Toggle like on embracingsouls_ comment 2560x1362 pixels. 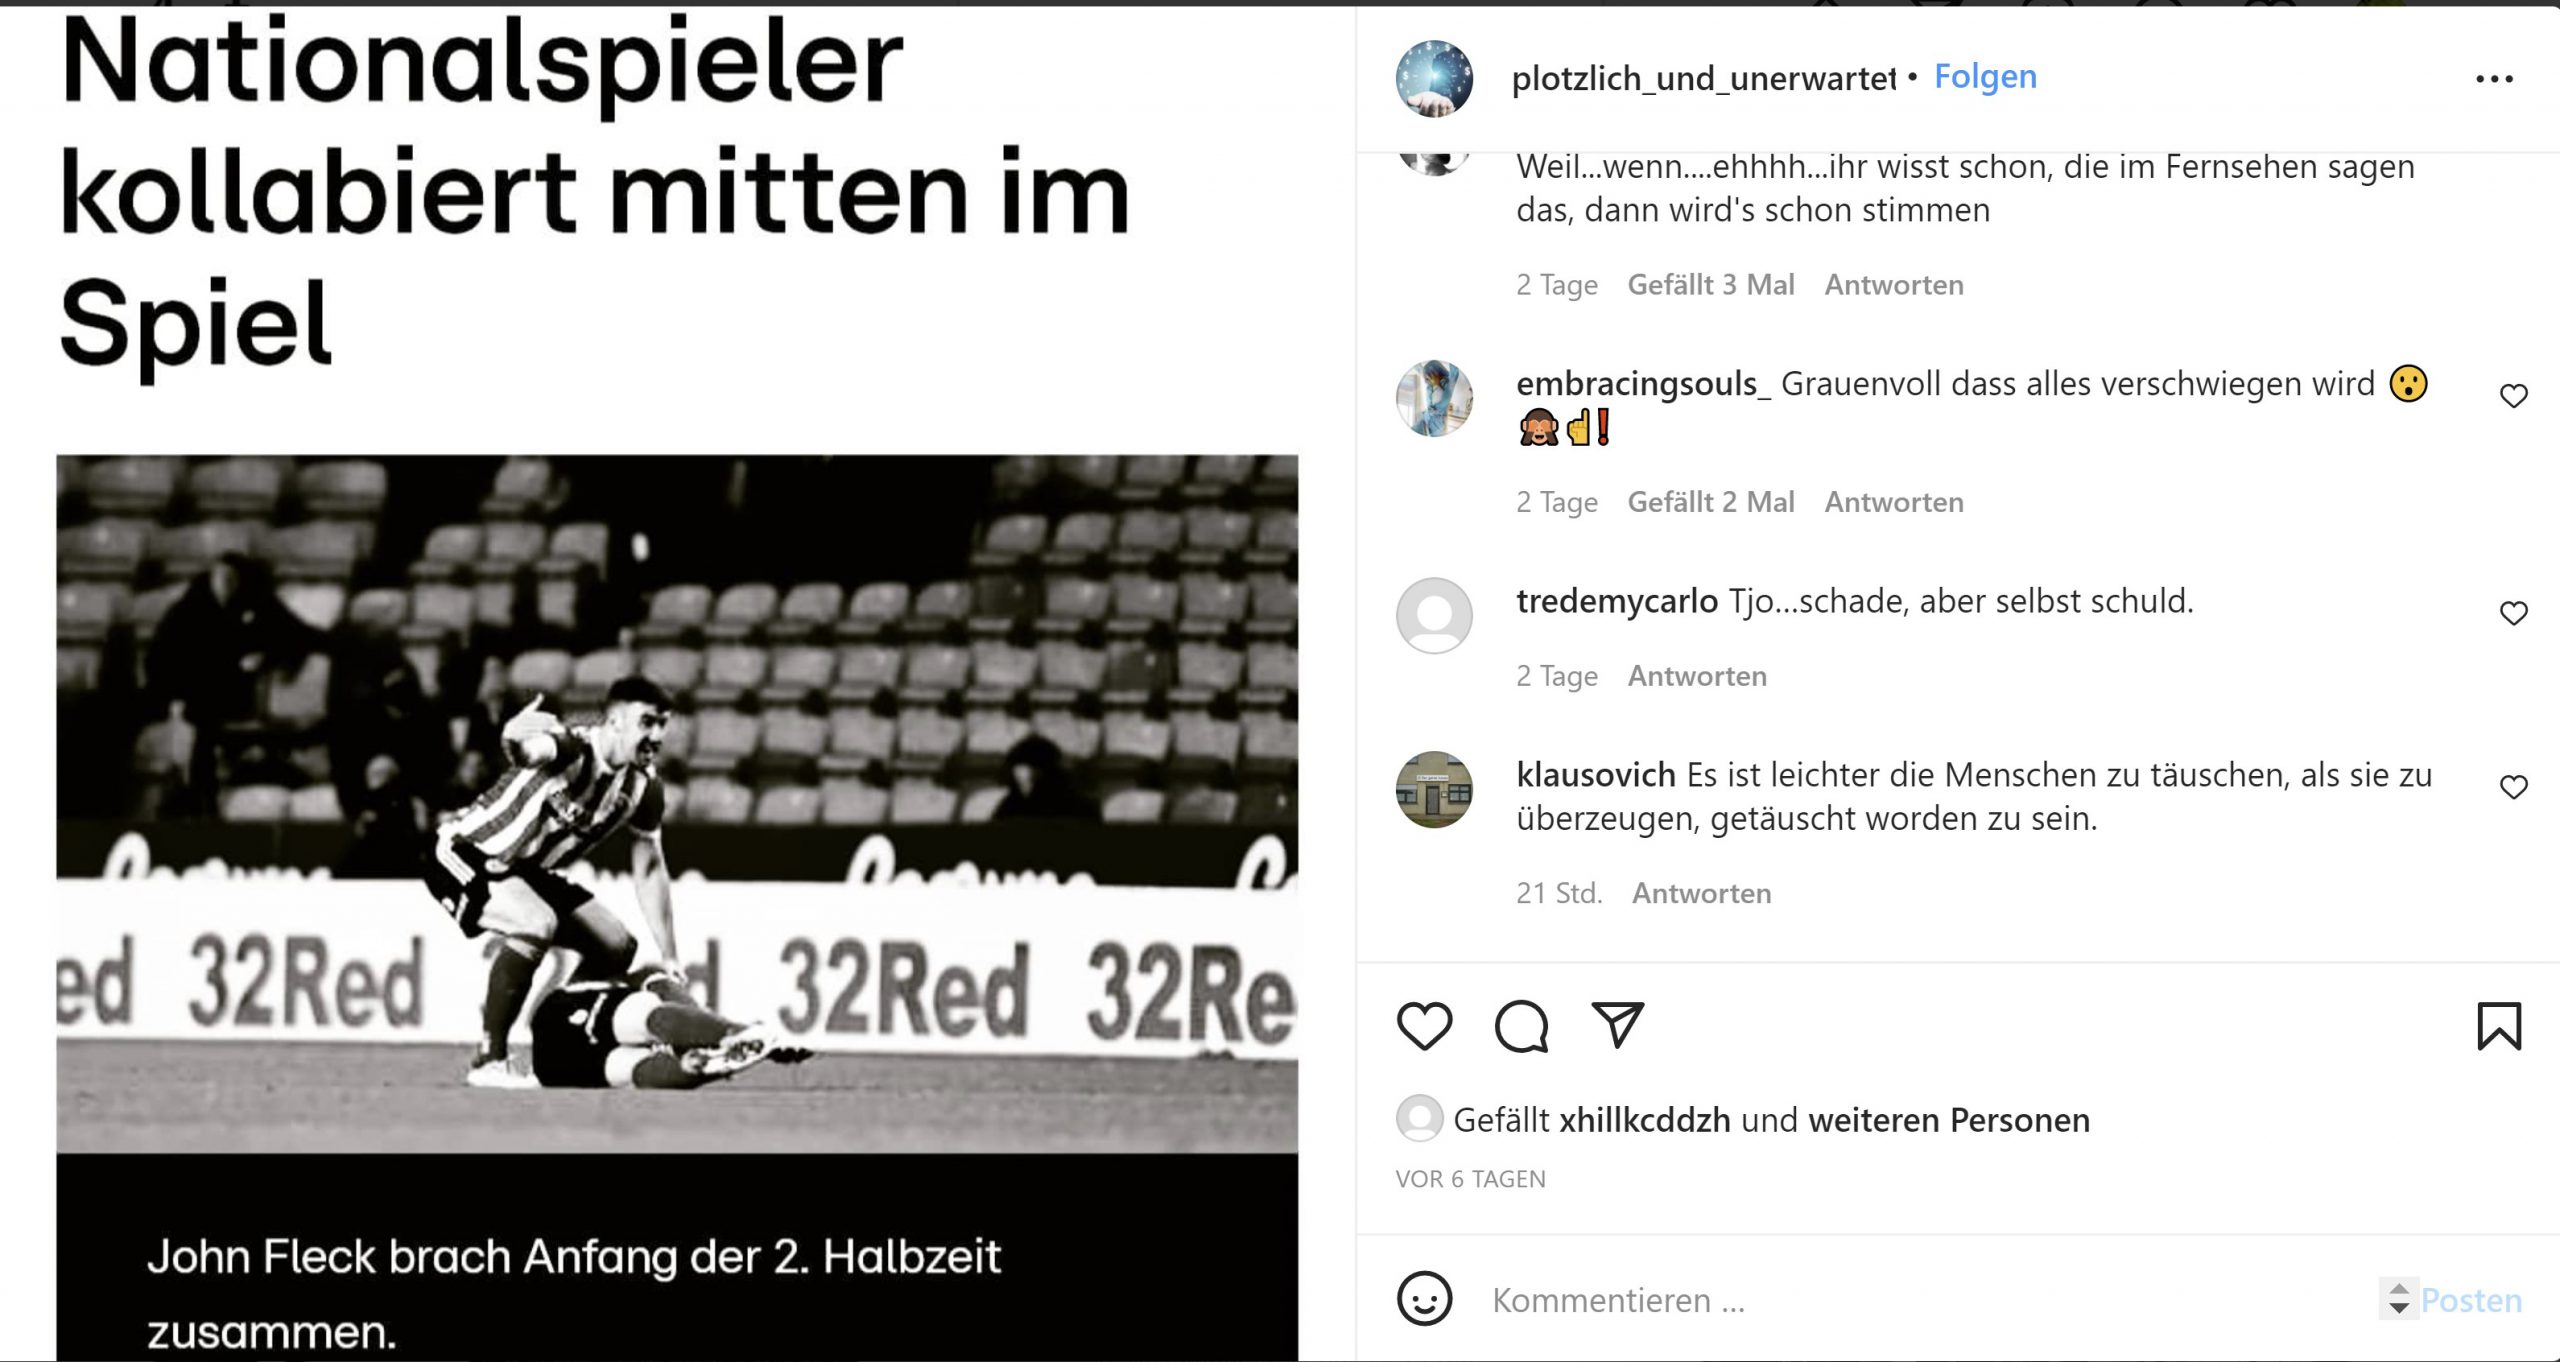[2513, 396]
